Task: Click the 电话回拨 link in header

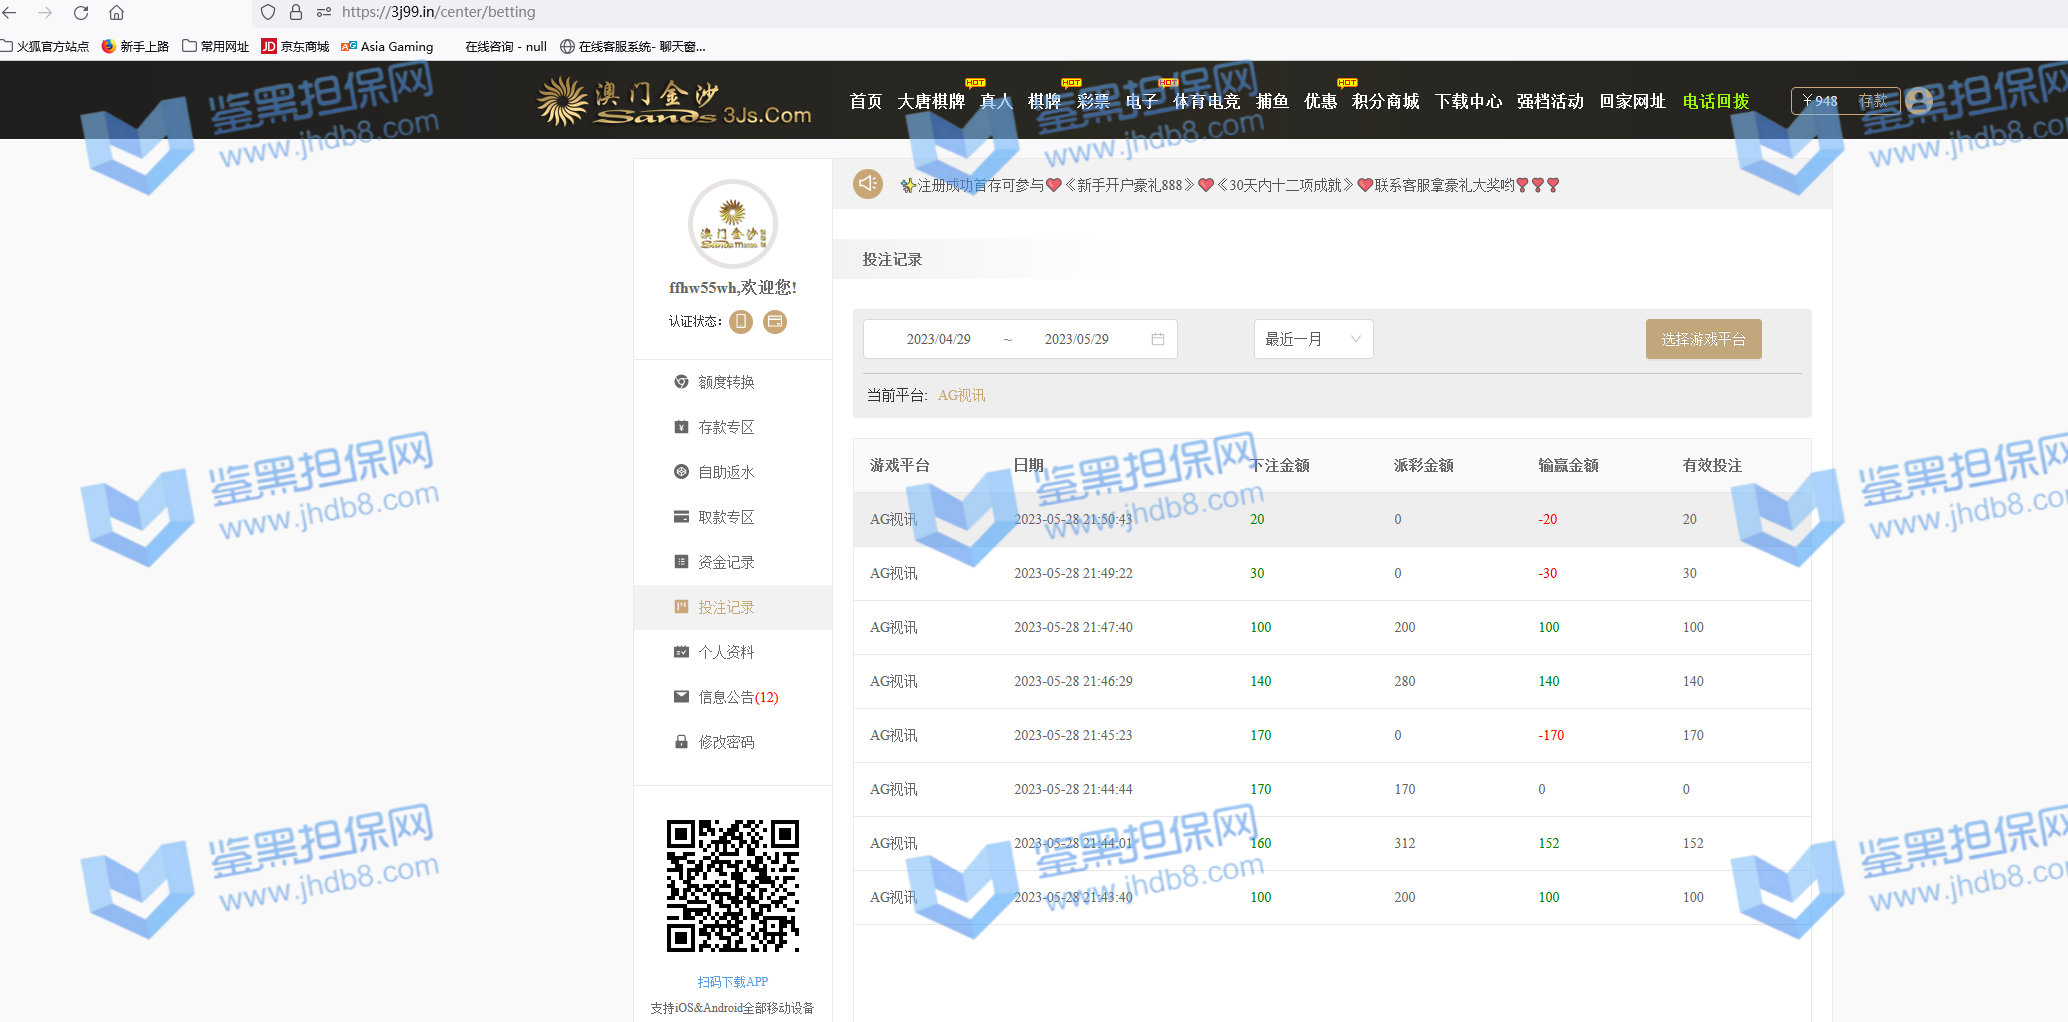Action: (1715, 101)
